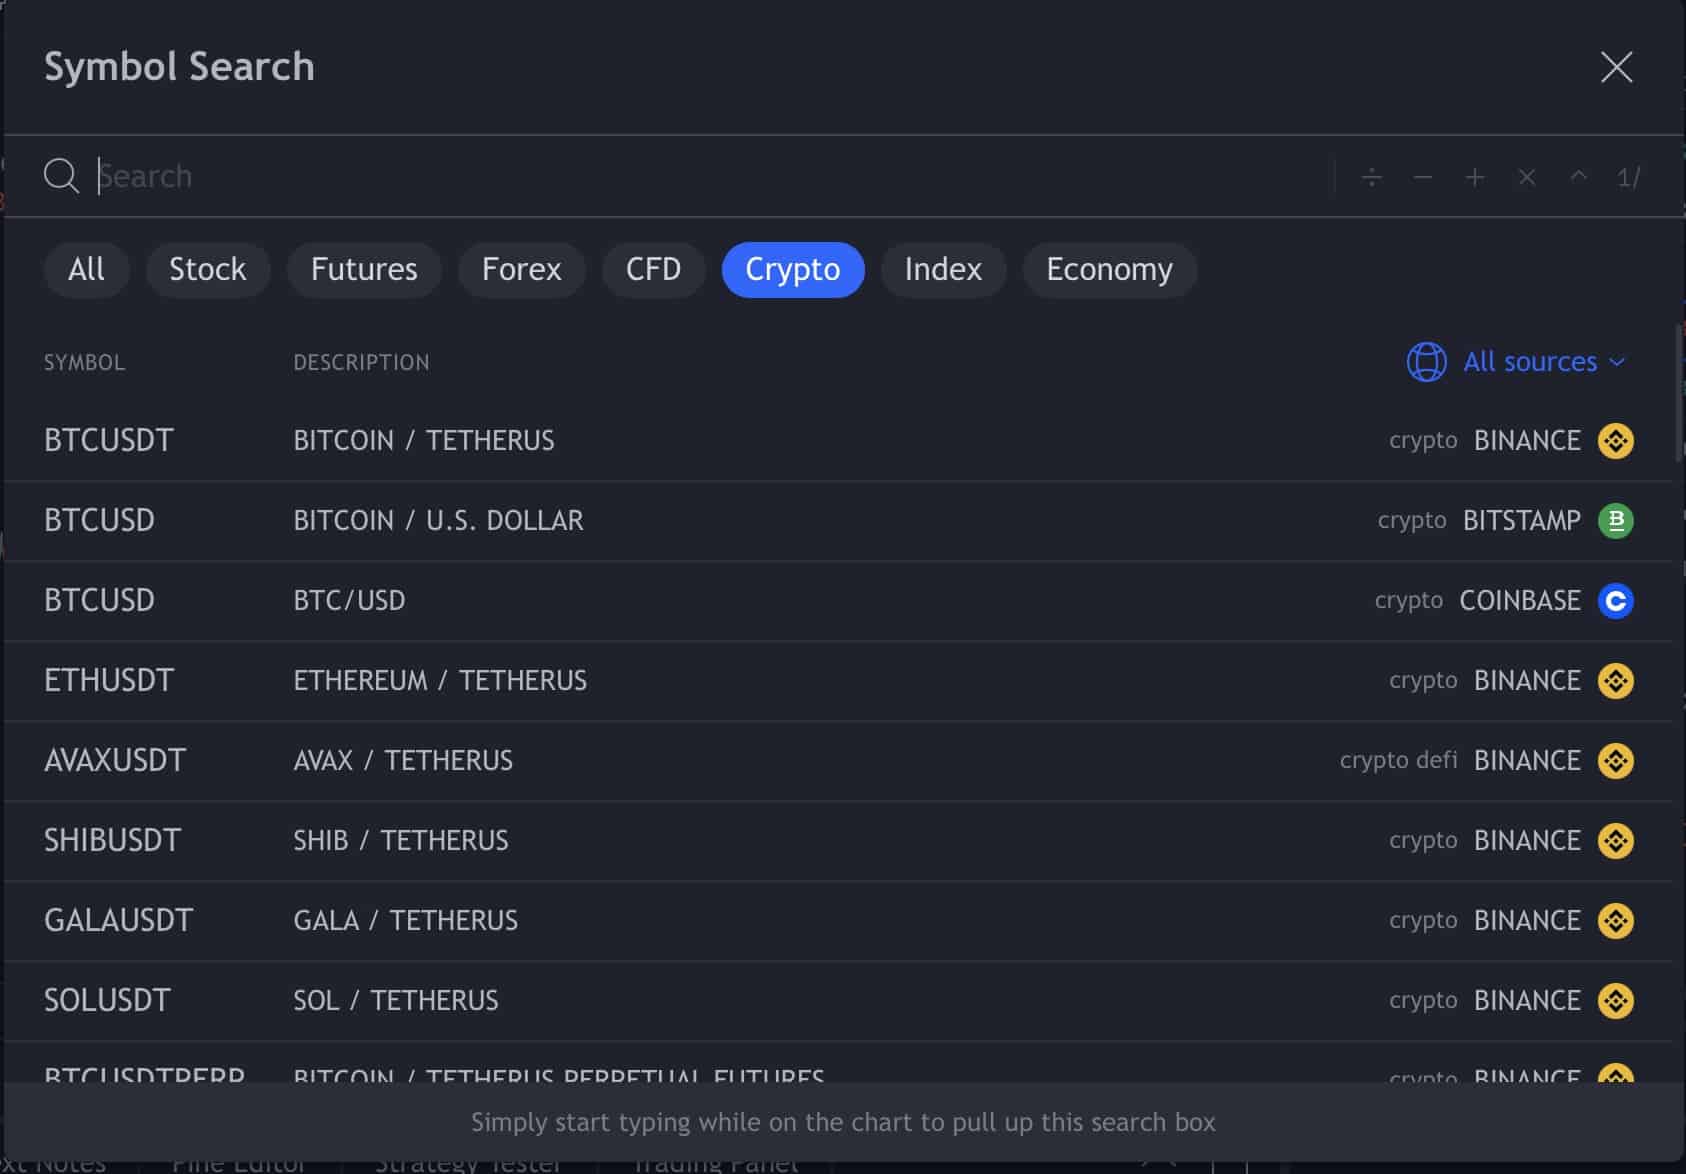Click the magnifier search icon

61,176
